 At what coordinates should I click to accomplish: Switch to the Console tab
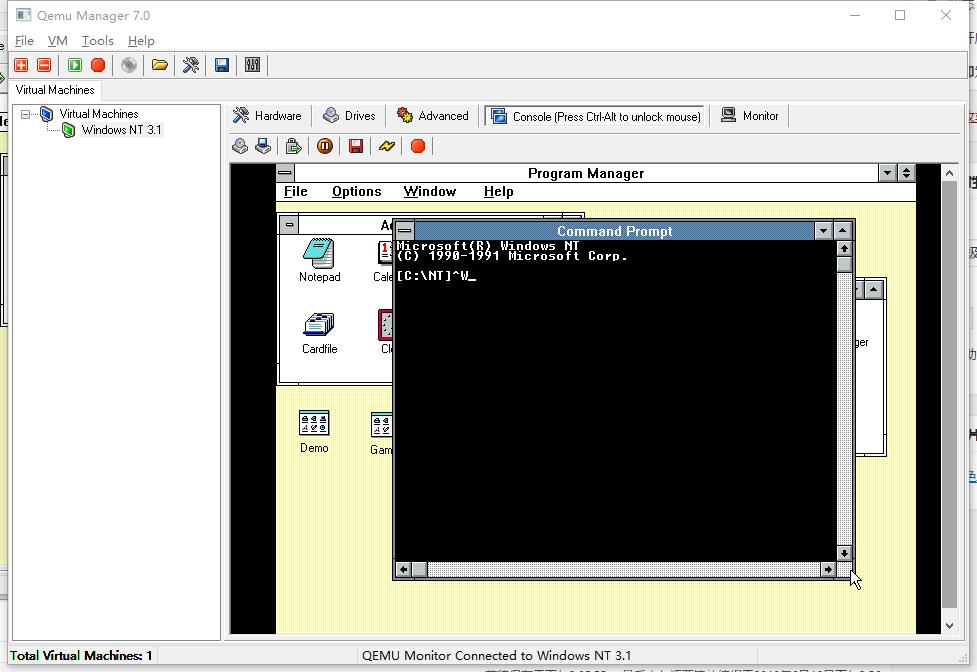pos(595,116)
